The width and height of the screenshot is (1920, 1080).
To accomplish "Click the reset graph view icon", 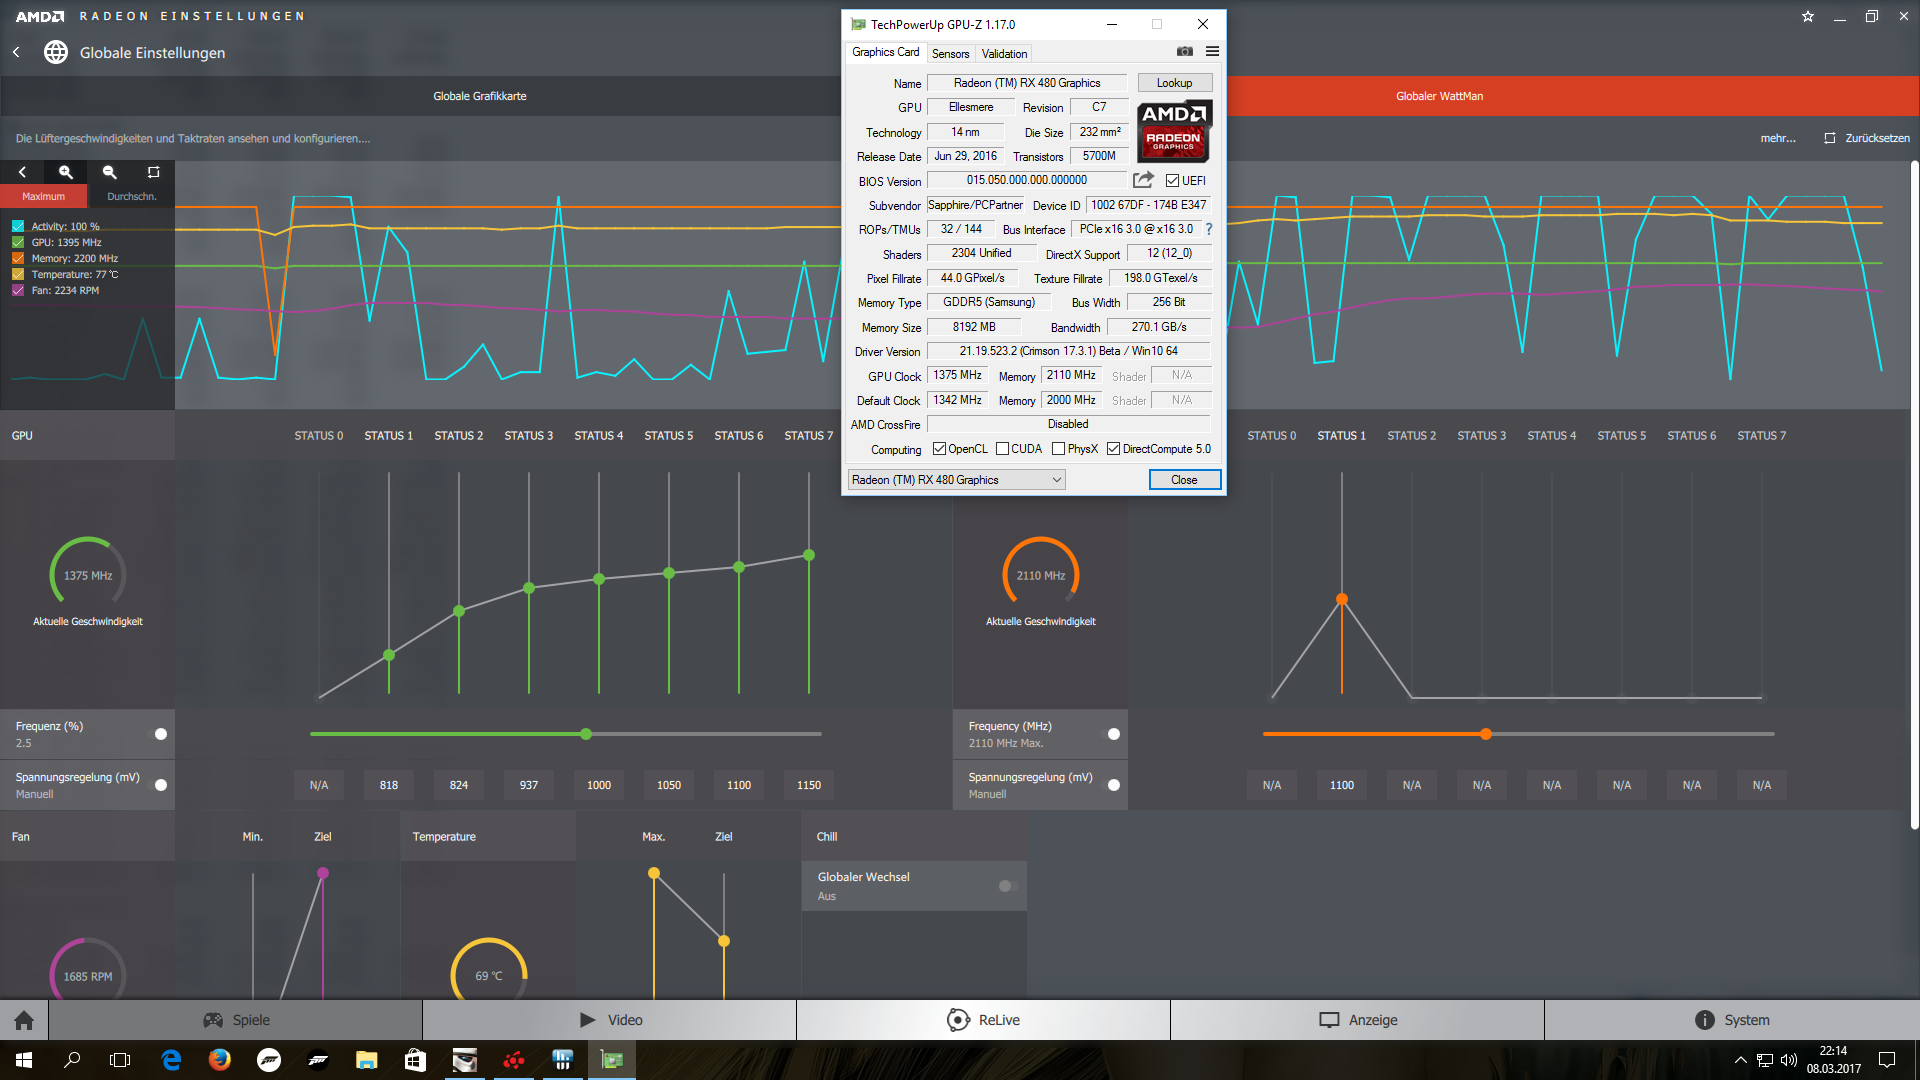I will click(x=153, y=172).
